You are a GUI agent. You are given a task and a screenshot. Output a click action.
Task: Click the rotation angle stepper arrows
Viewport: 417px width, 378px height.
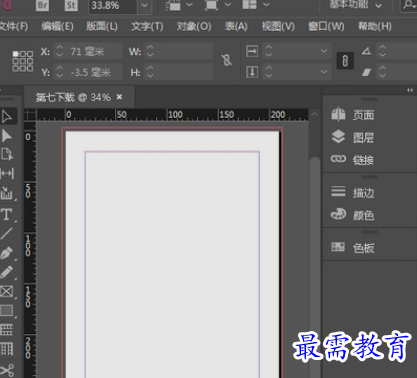pyautogui.click(x=382, y=51)
